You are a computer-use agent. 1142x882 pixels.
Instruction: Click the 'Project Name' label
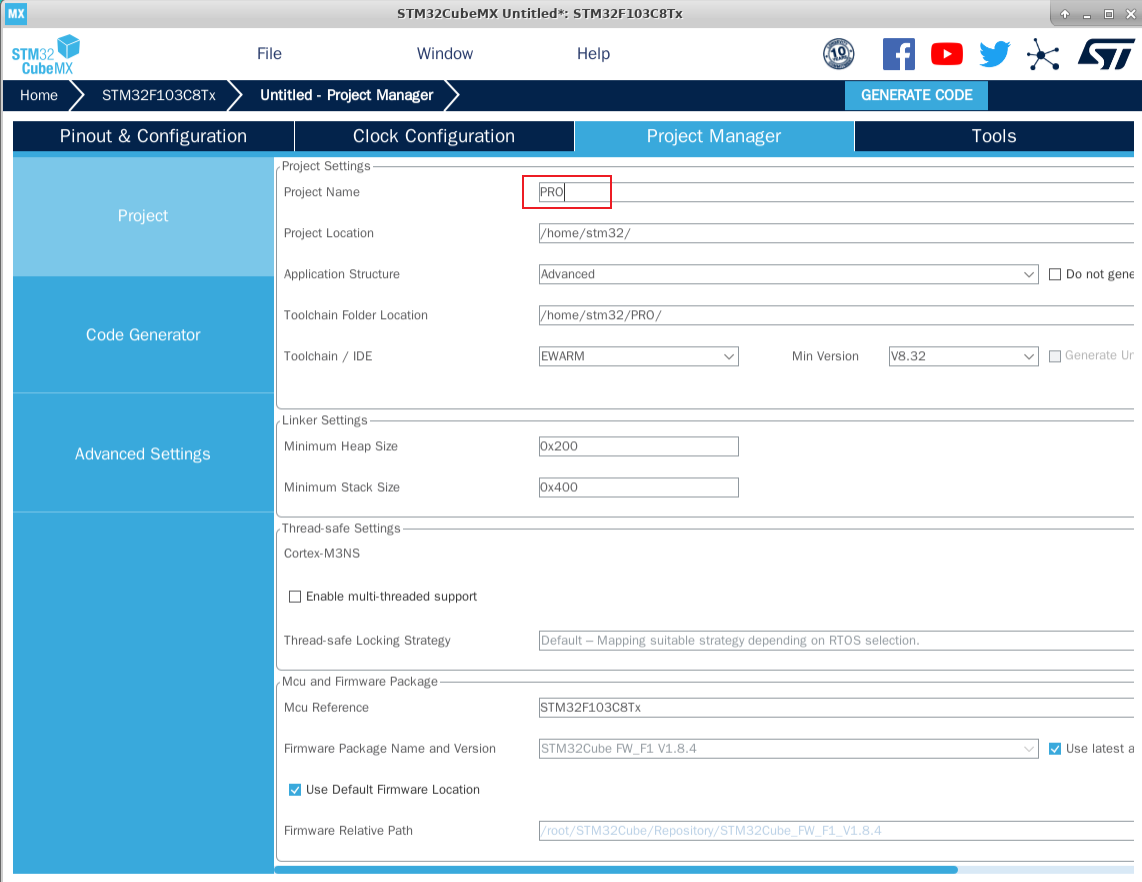[322, 192]
